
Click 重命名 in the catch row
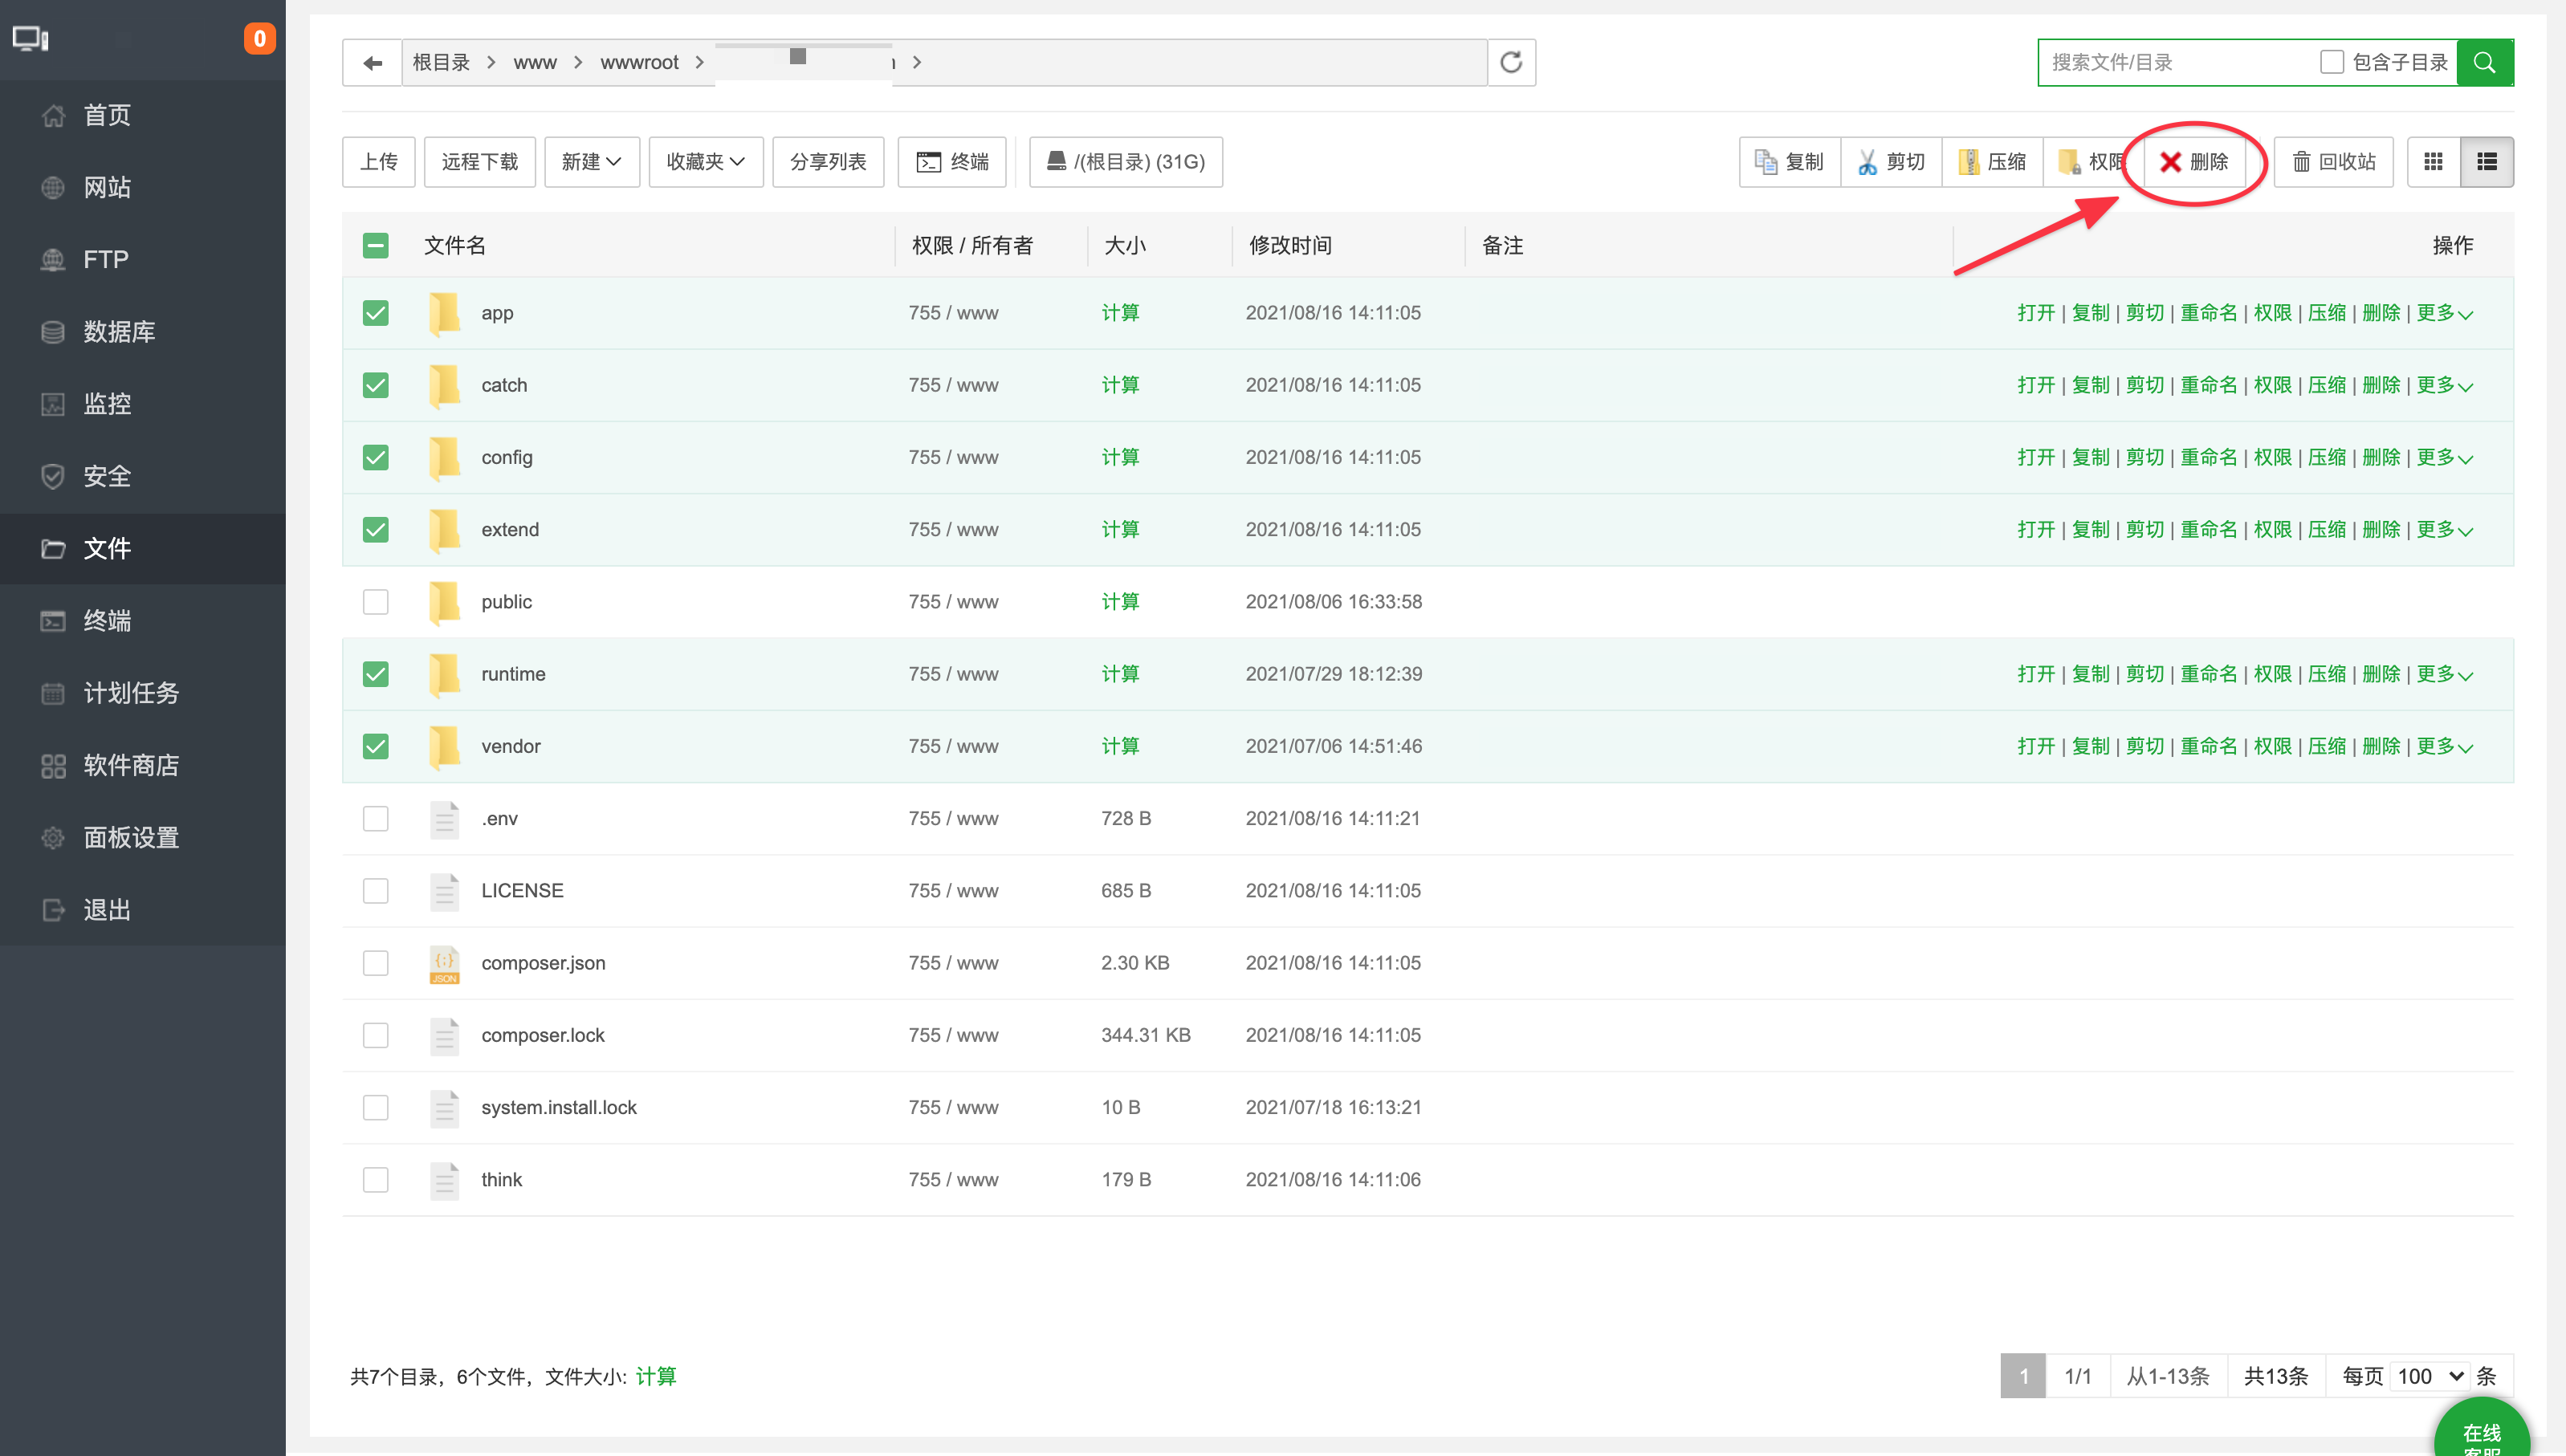(2209, 385)
